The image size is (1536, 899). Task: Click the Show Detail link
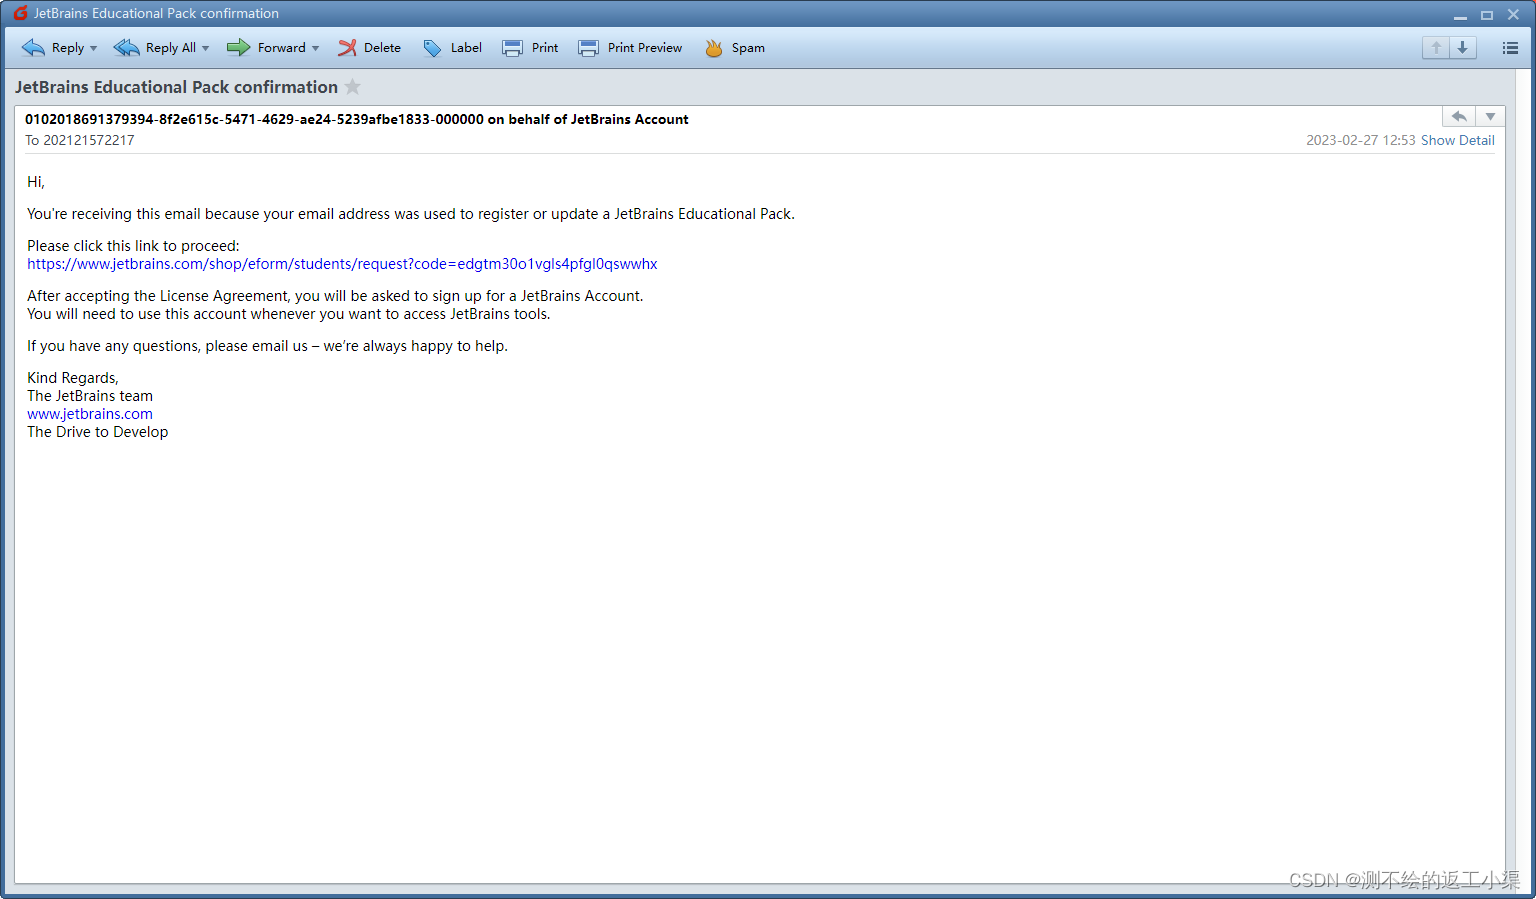[1458, 140]
